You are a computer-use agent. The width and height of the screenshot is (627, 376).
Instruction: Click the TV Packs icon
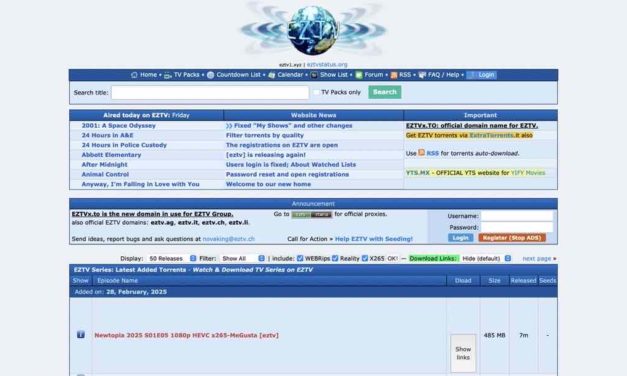[x=168, y=75]
